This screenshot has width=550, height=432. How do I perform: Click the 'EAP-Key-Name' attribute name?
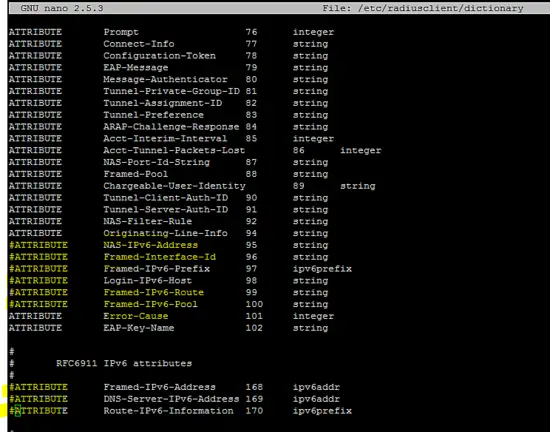point(139,328)
